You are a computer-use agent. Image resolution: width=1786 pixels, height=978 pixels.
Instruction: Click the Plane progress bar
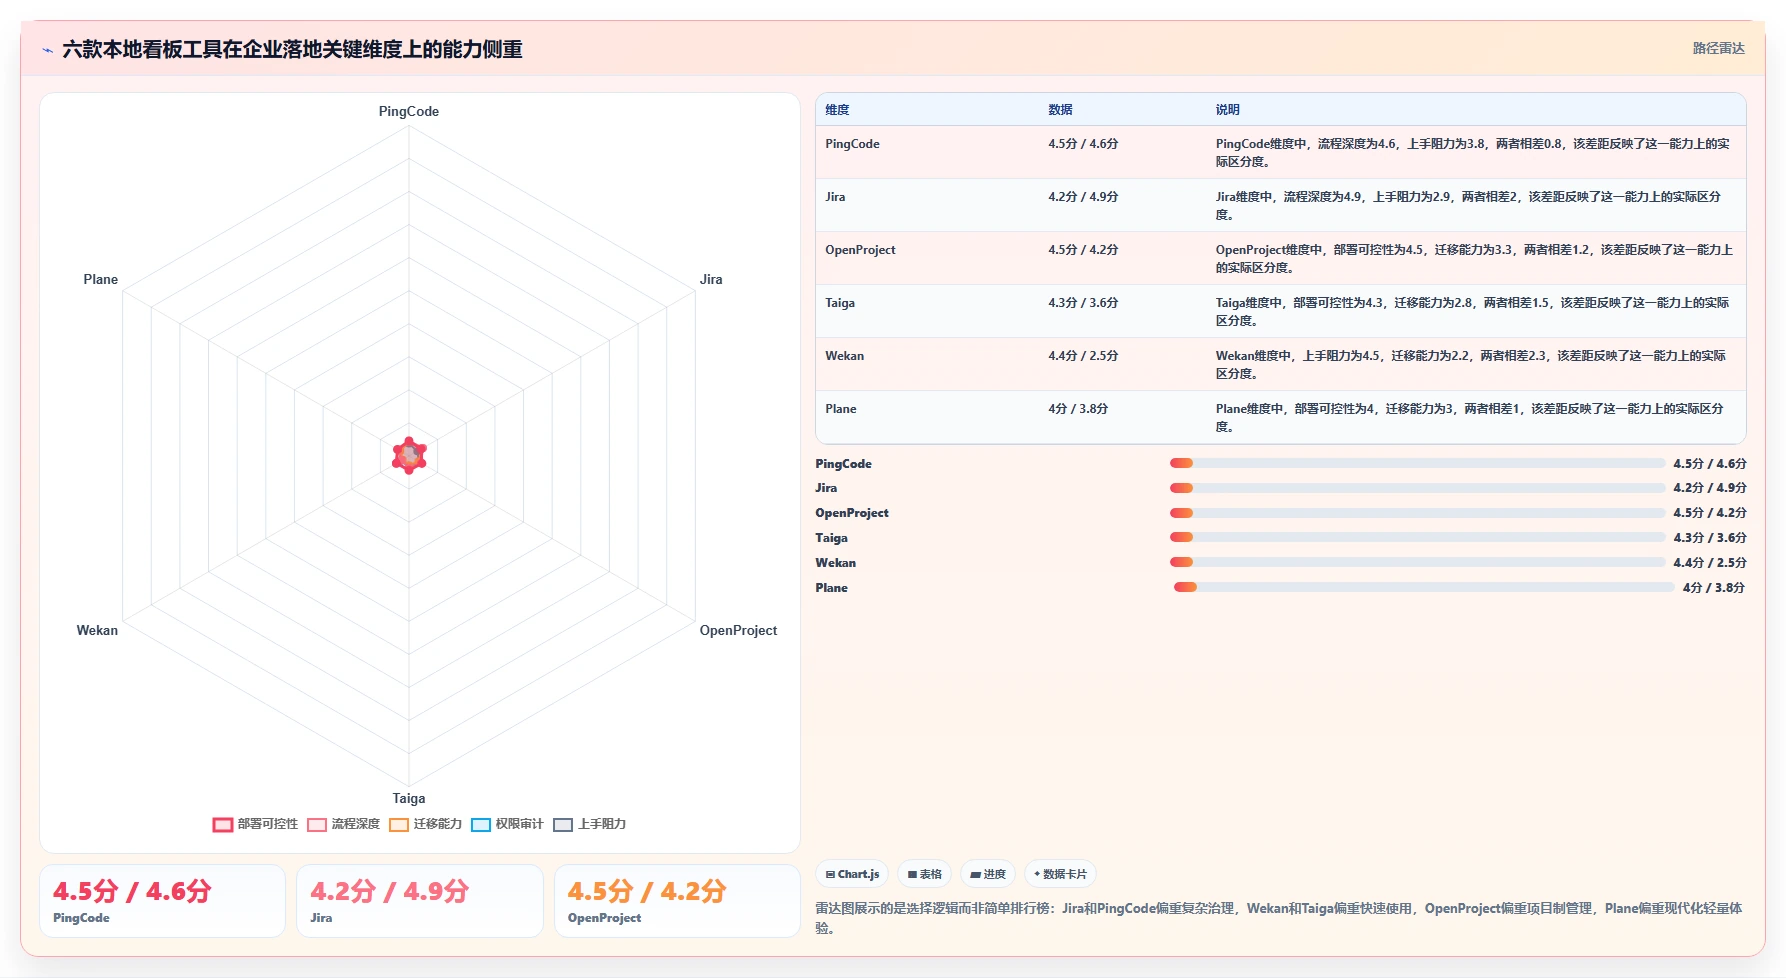(1424, 587)
